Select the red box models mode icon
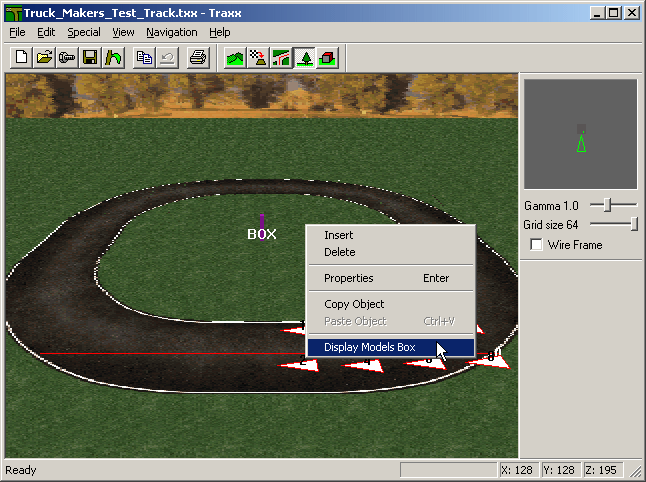The image size is (646, 482). pos(328,58)
